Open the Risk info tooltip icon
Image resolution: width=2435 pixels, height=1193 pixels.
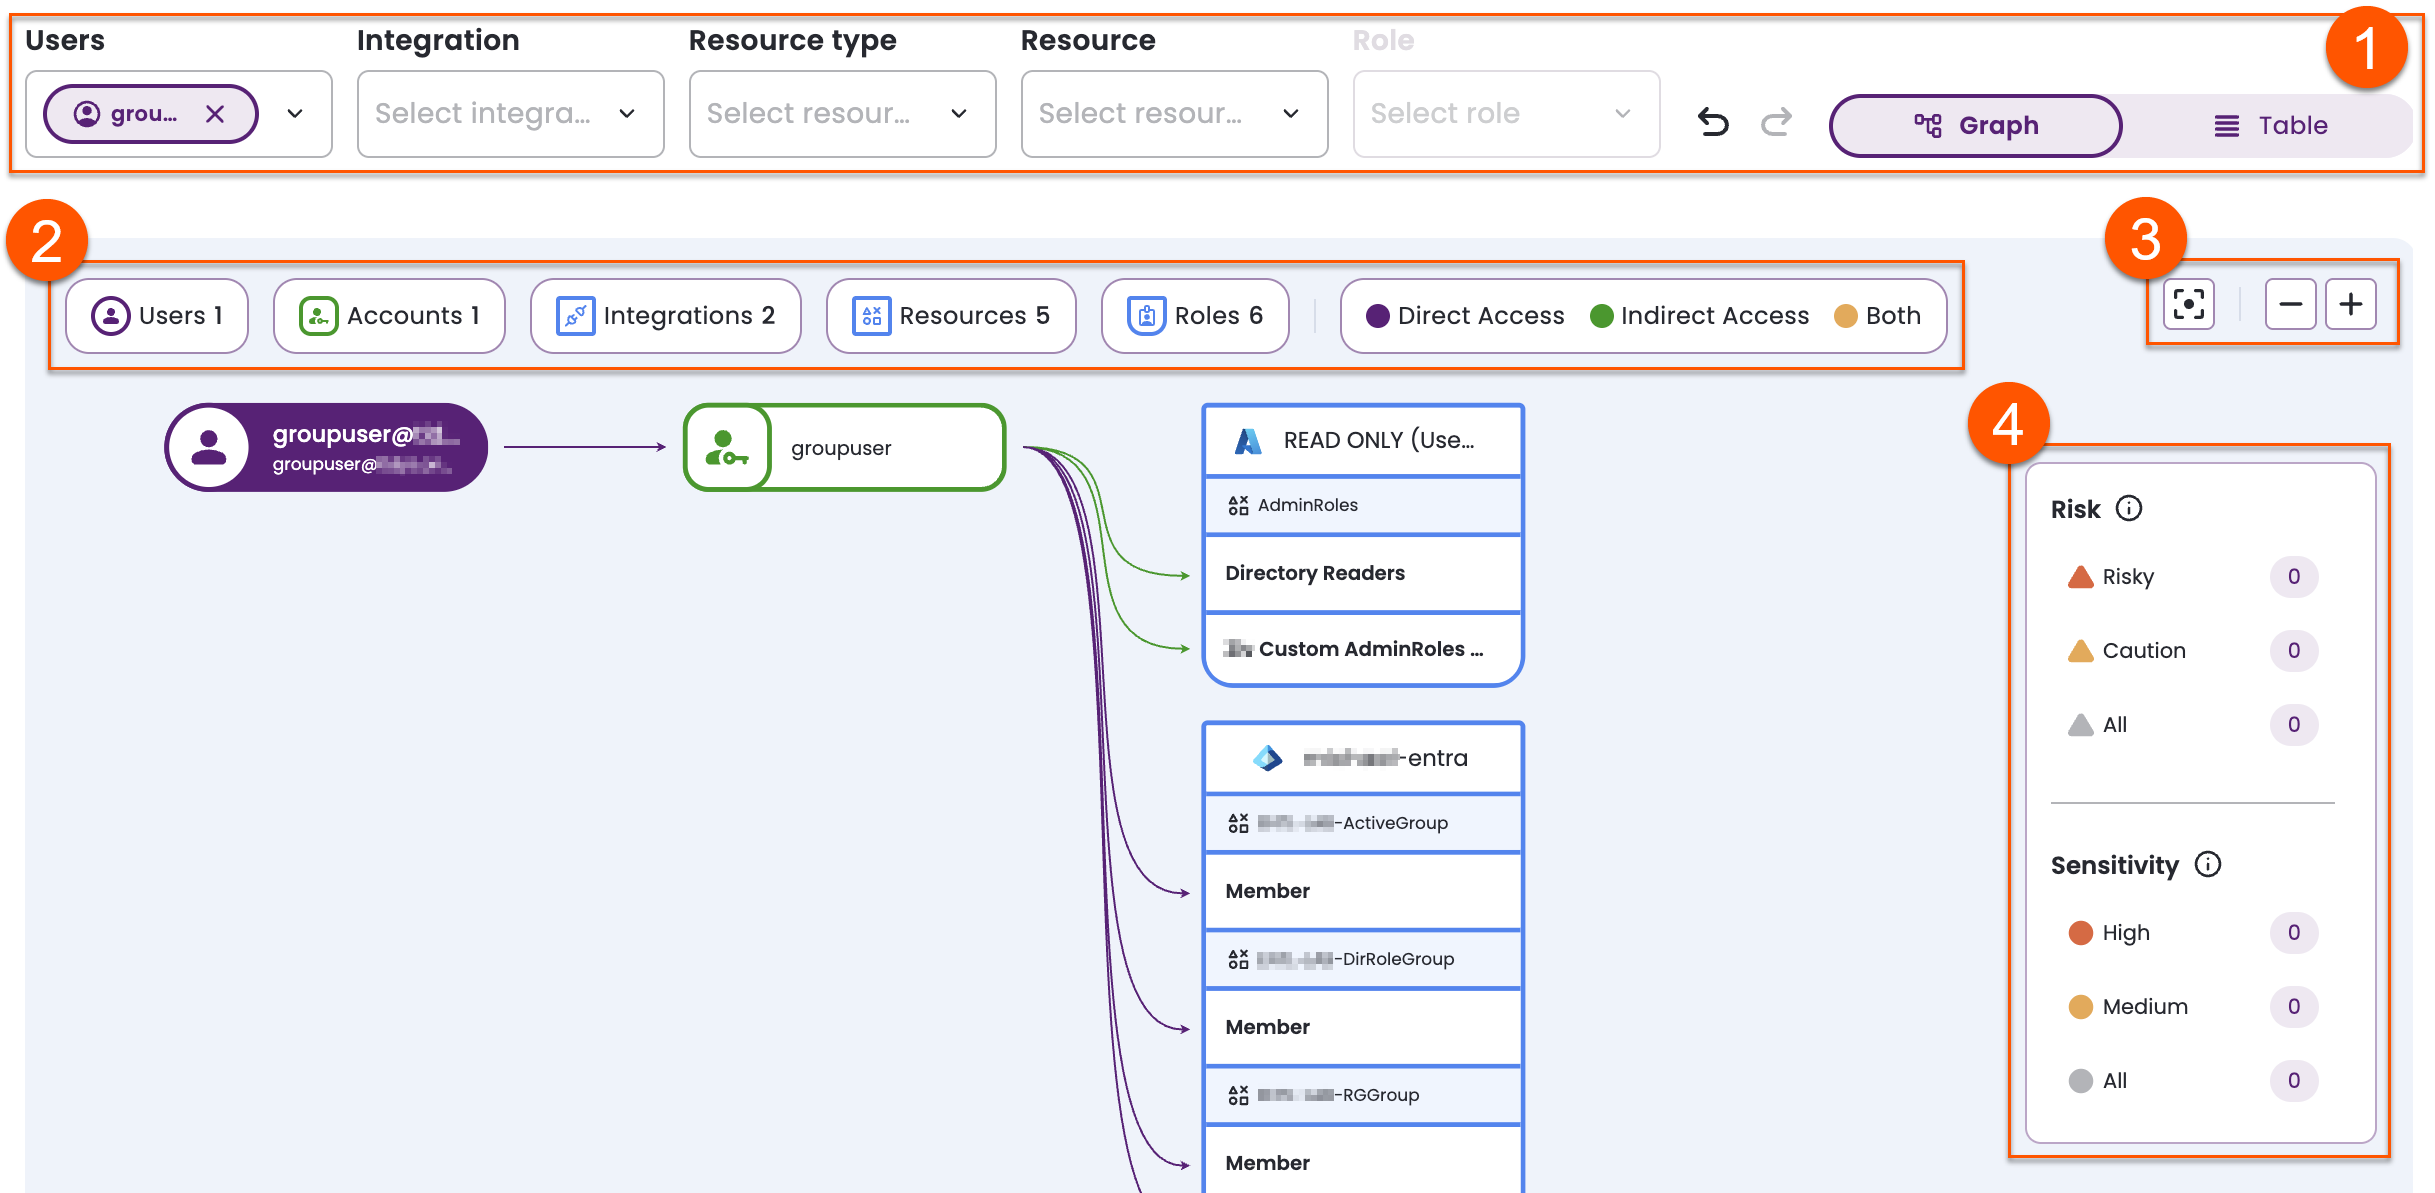[2131, 509]
